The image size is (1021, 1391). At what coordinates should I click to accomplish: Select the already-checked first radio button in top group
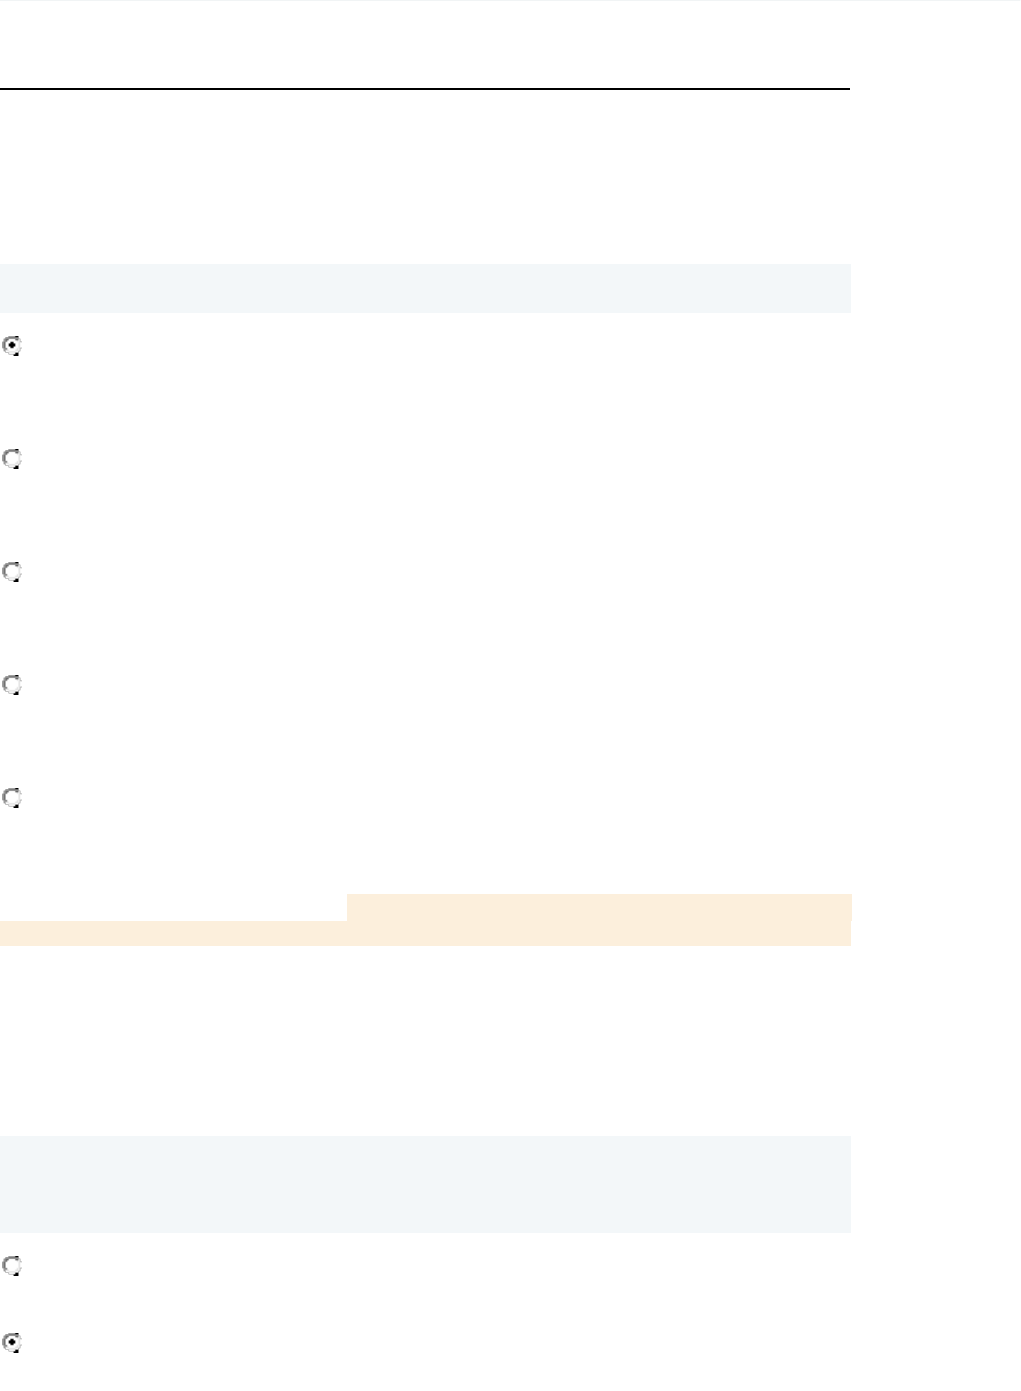pyautogui.click(x=12, y=347)
